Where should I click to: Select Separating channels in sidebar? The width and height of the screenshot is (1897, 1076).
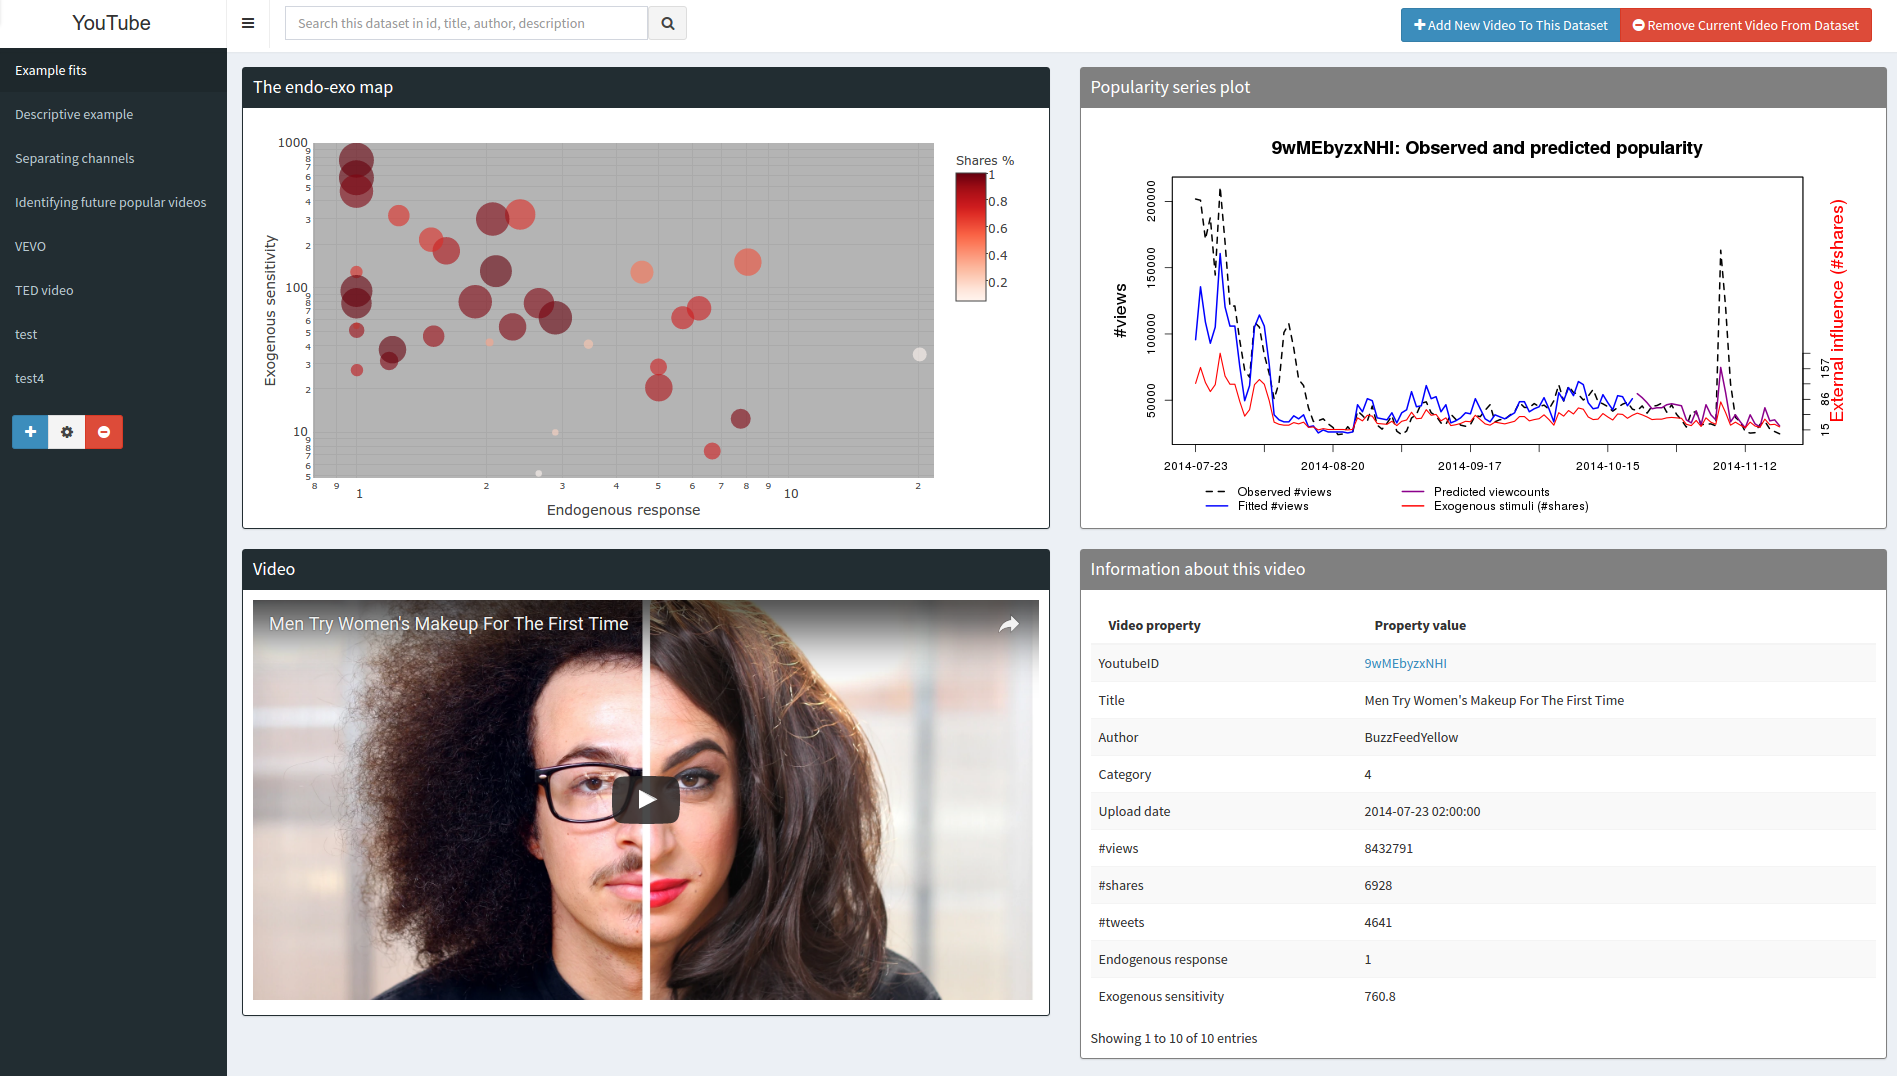click(74, 158)
